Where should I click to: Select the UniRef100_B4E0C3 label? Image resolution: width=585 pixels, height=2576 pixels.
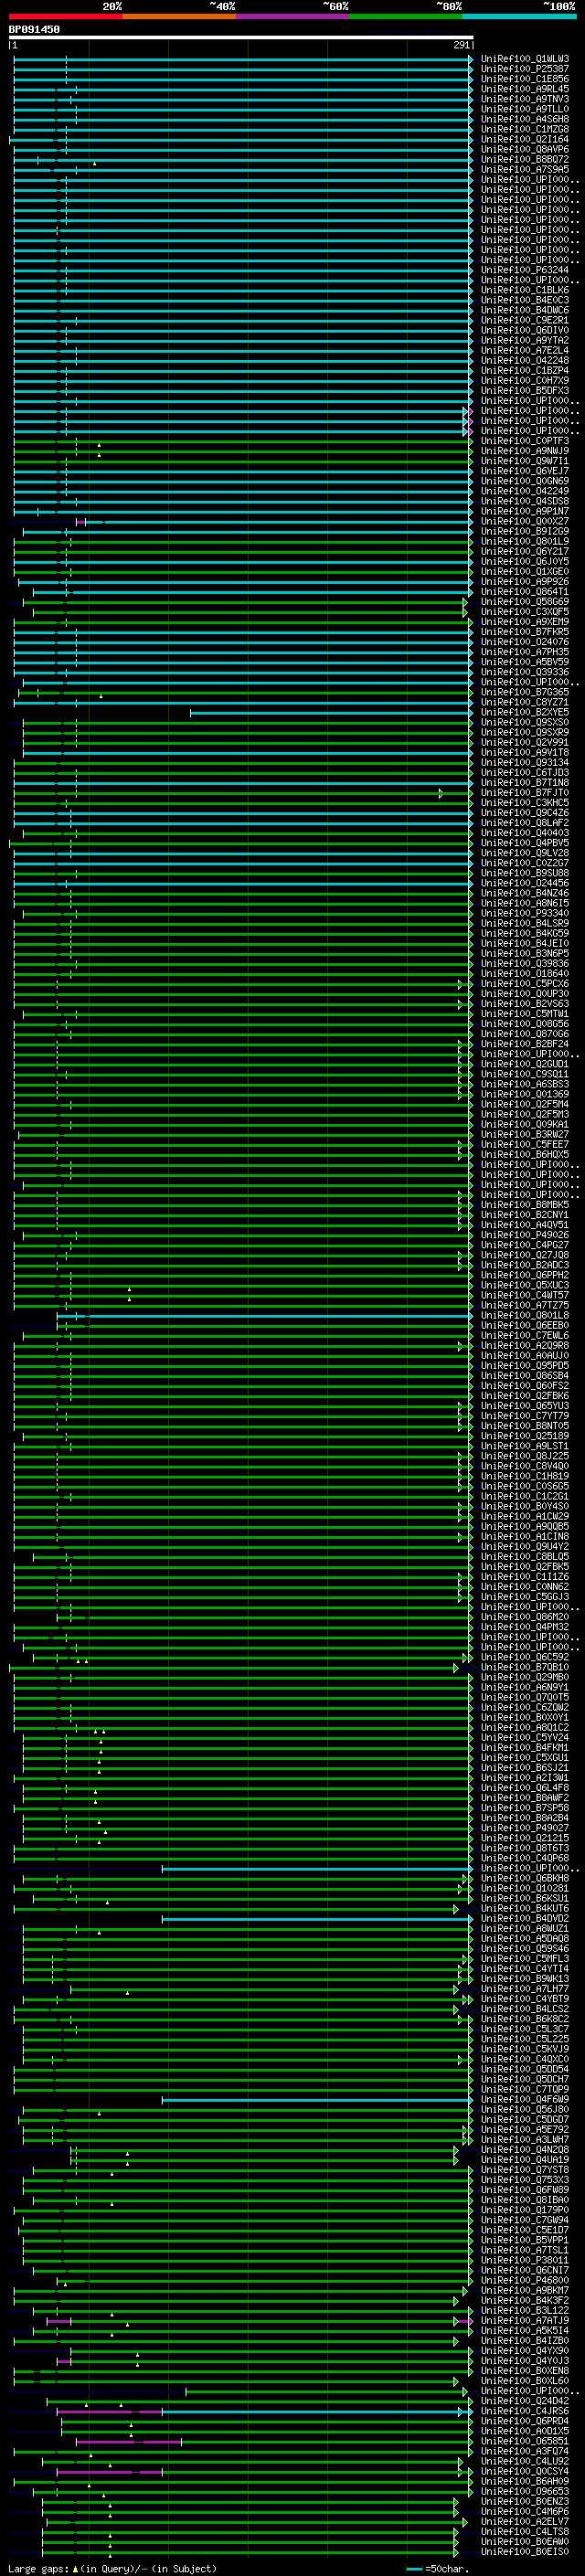525,300
